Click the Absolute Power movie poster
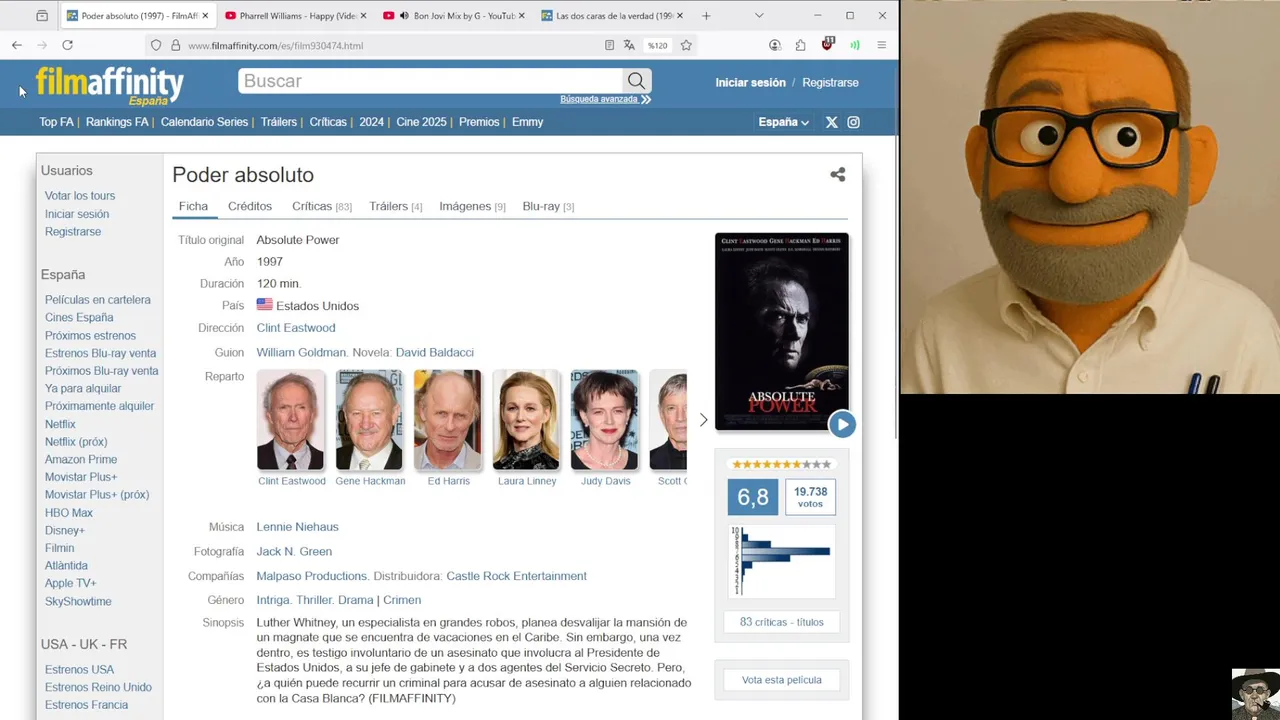The width and height of the screenshot is (1280, 720). (782, 331)
